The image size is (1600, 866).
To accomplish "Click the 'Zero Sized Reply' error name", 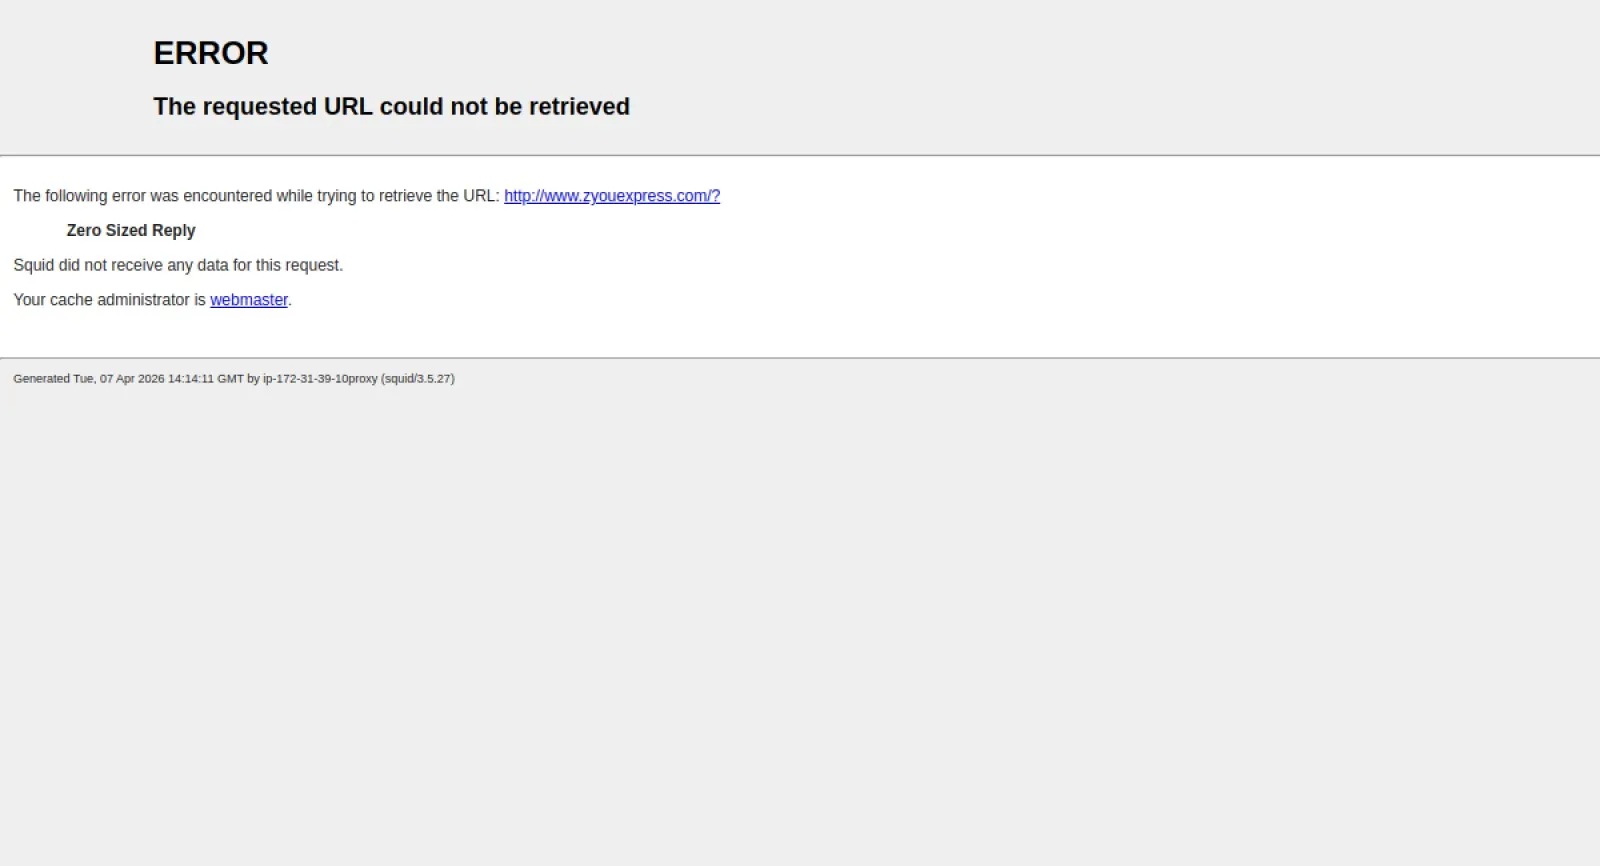I will click(x=131, y=231).
